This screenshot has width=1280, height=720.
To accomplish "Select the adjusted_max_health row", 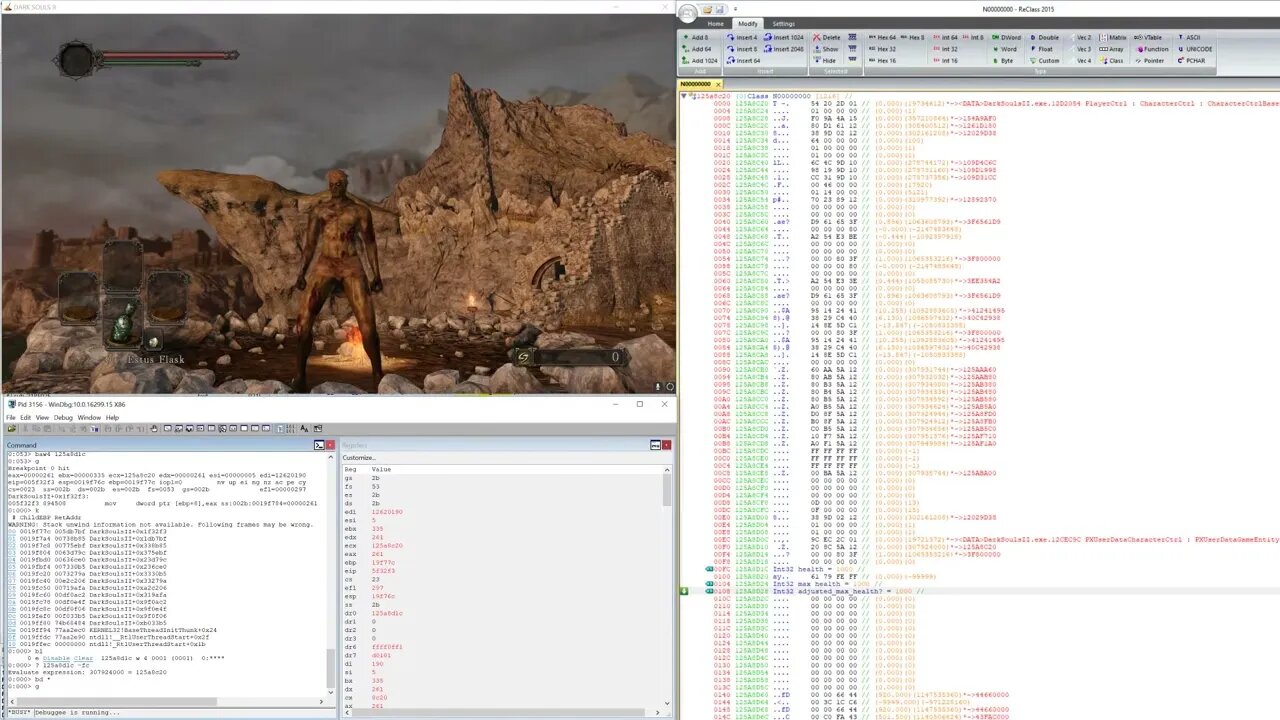I will [980, 590].
